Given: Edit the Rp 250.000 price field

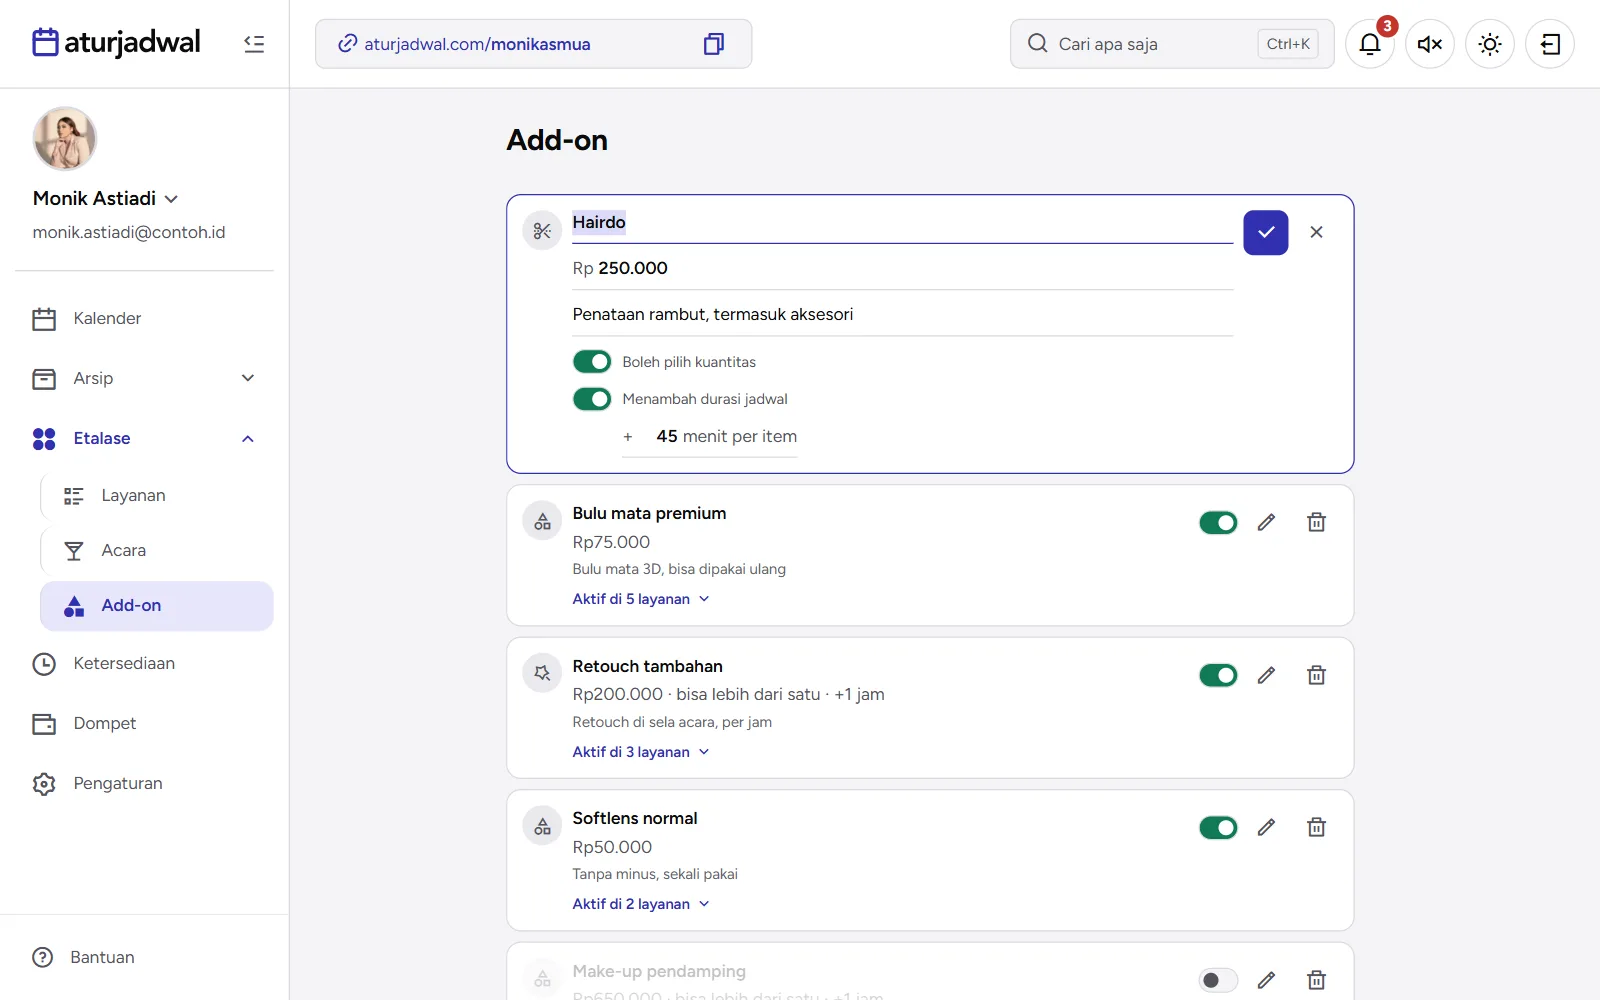Looking at the screenshot, I should 902,268.
